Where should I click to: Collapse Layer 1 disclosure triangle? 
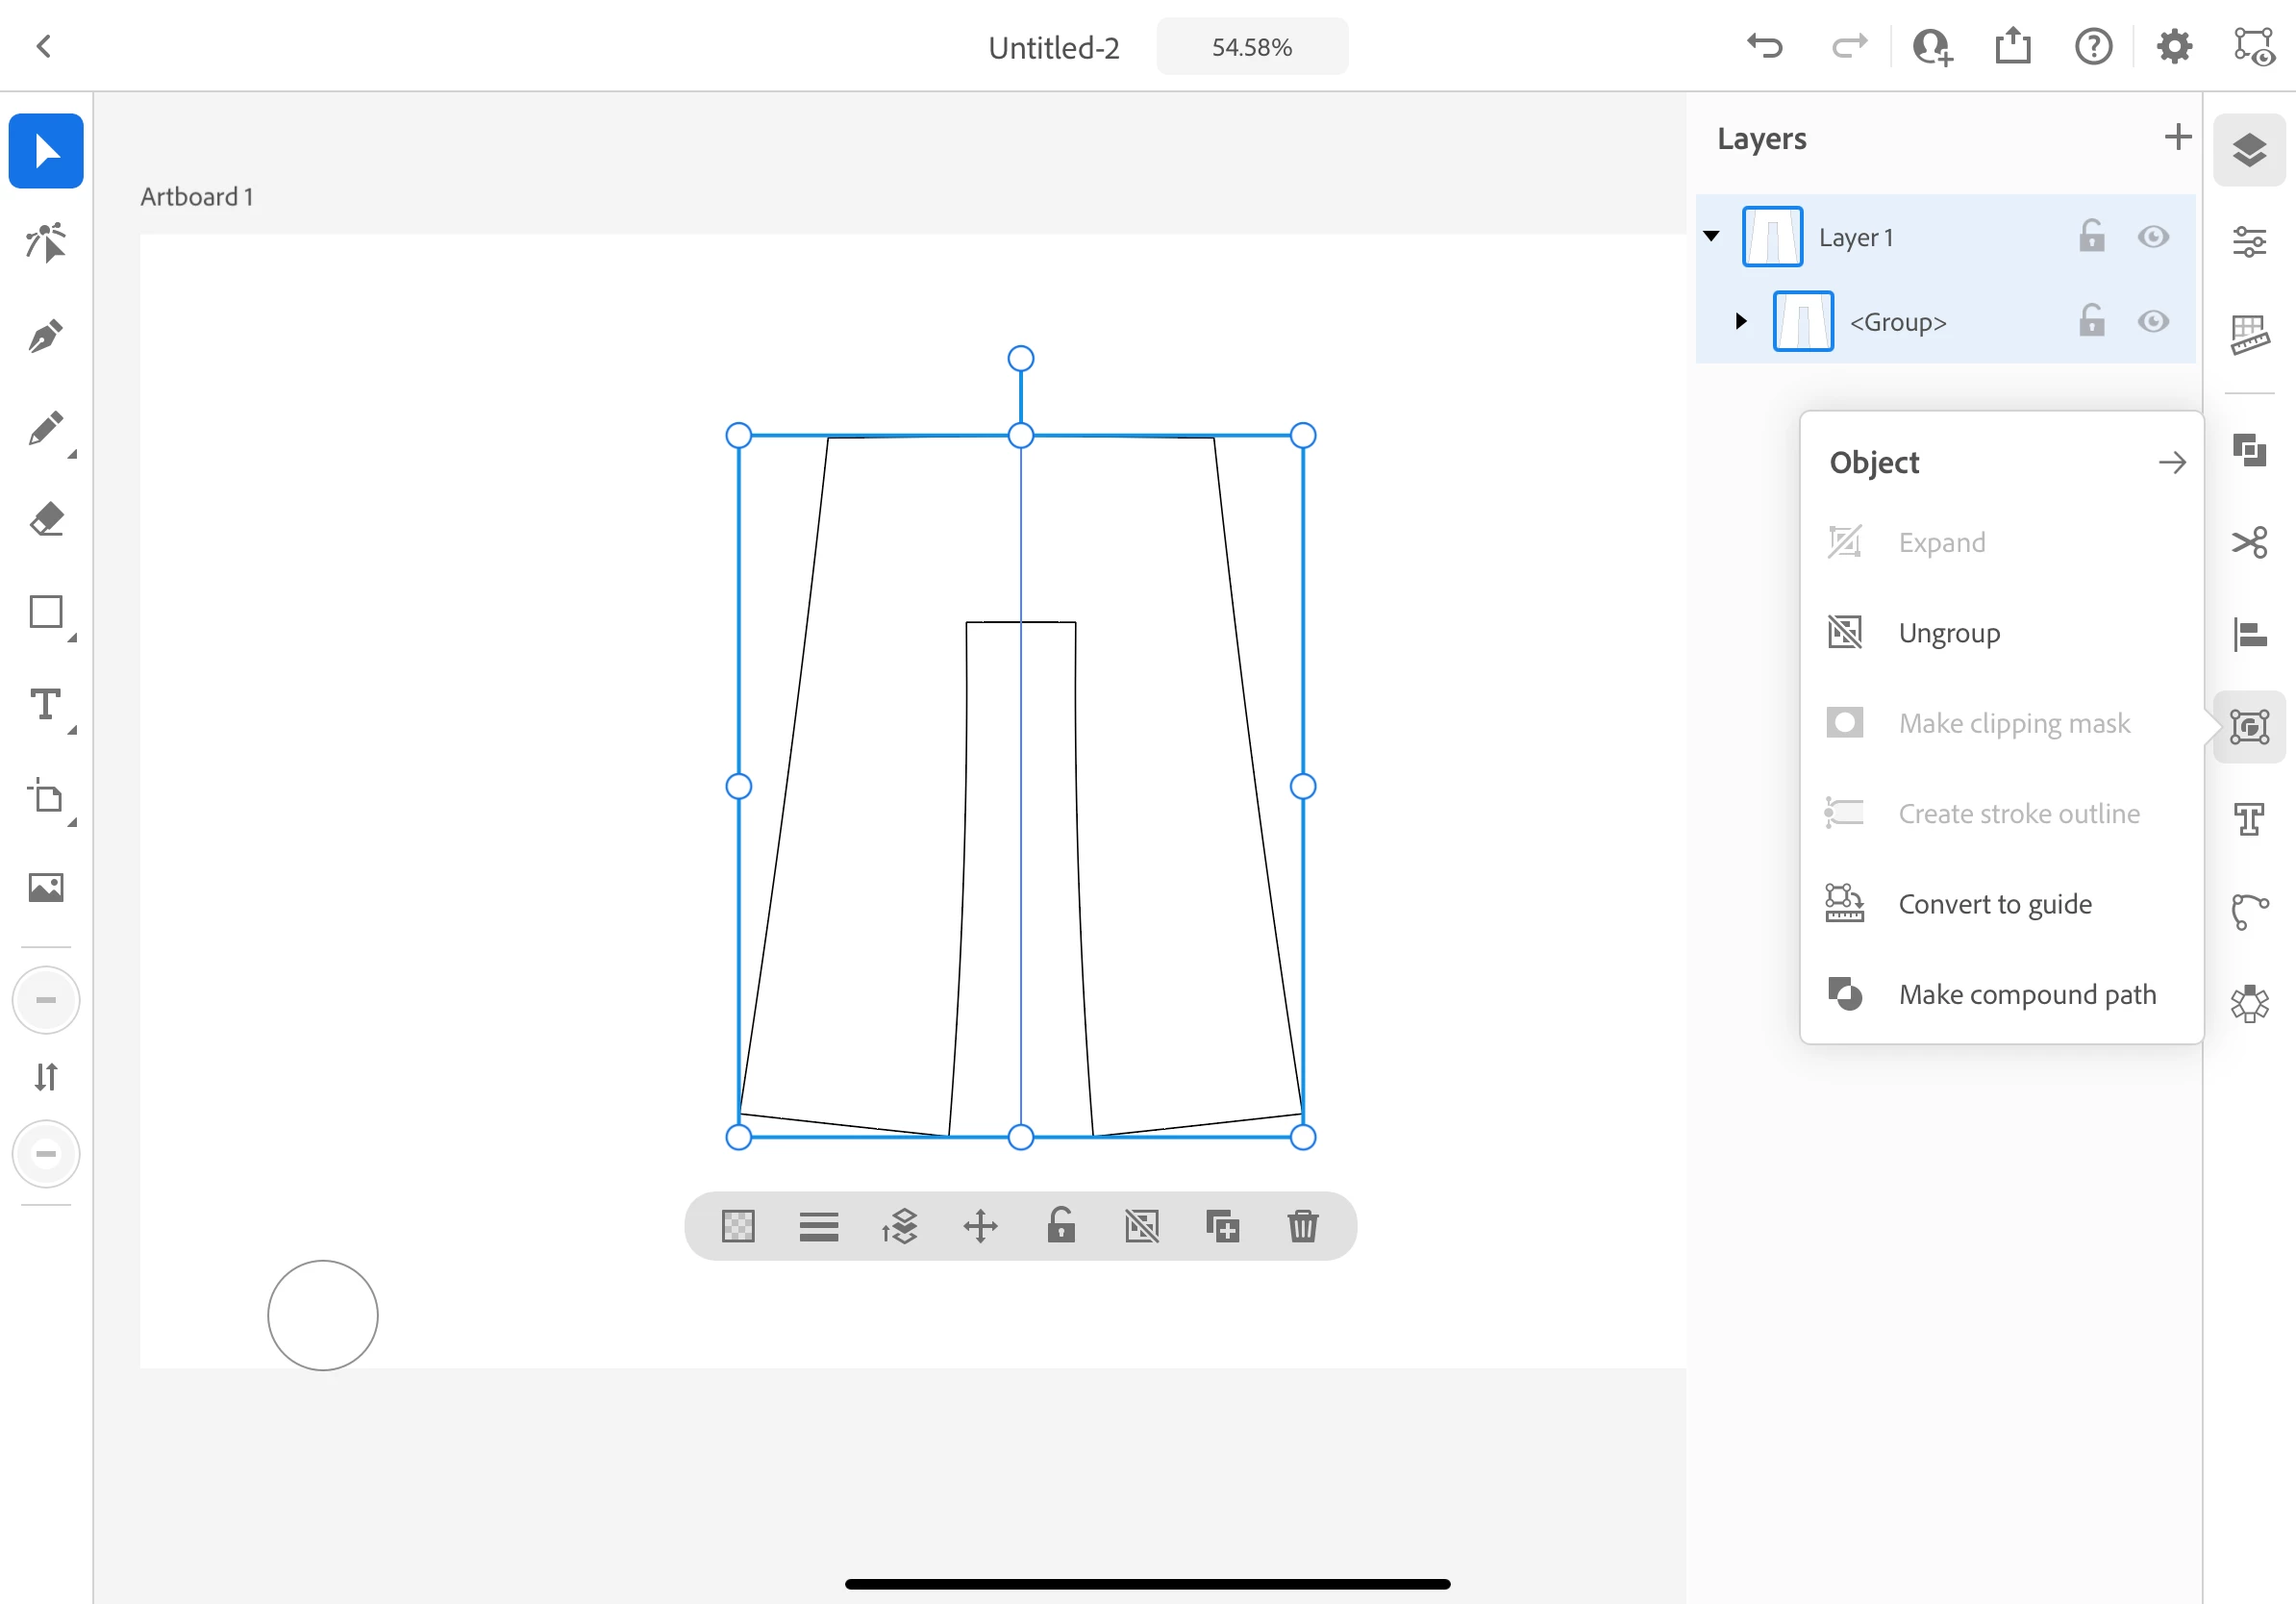1711,237
